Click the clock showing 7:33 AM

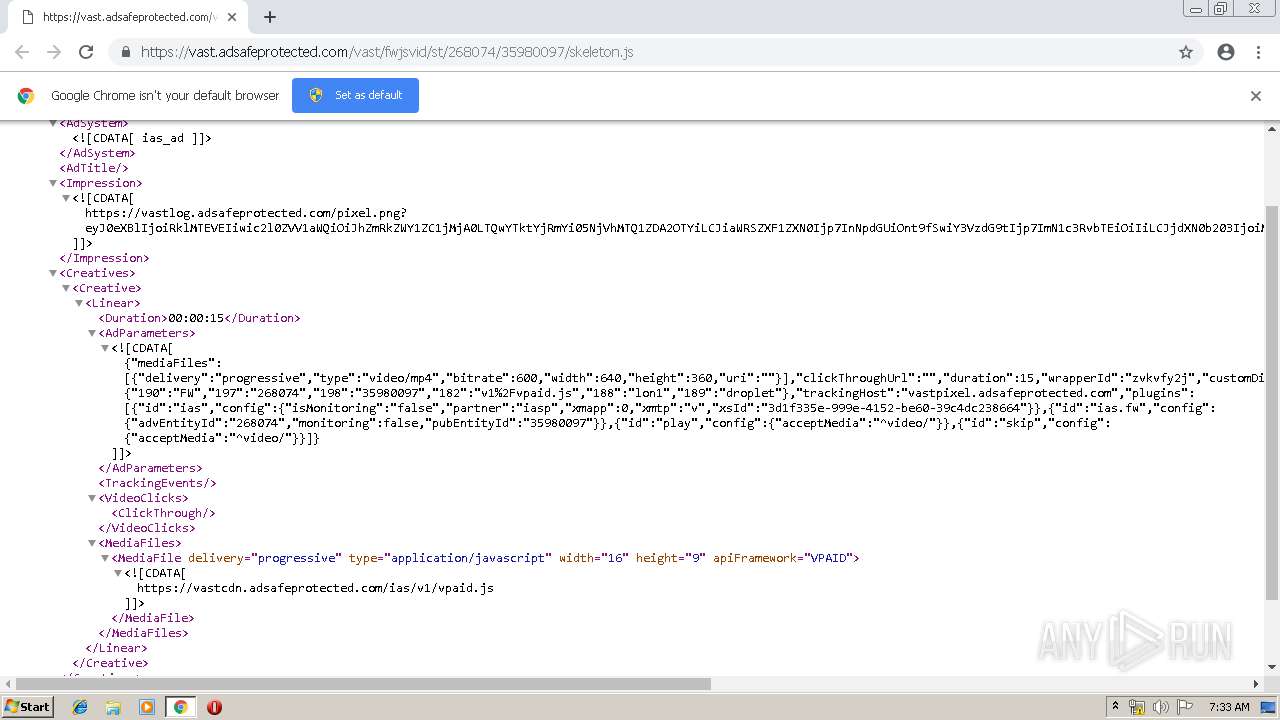[1228, 707]
